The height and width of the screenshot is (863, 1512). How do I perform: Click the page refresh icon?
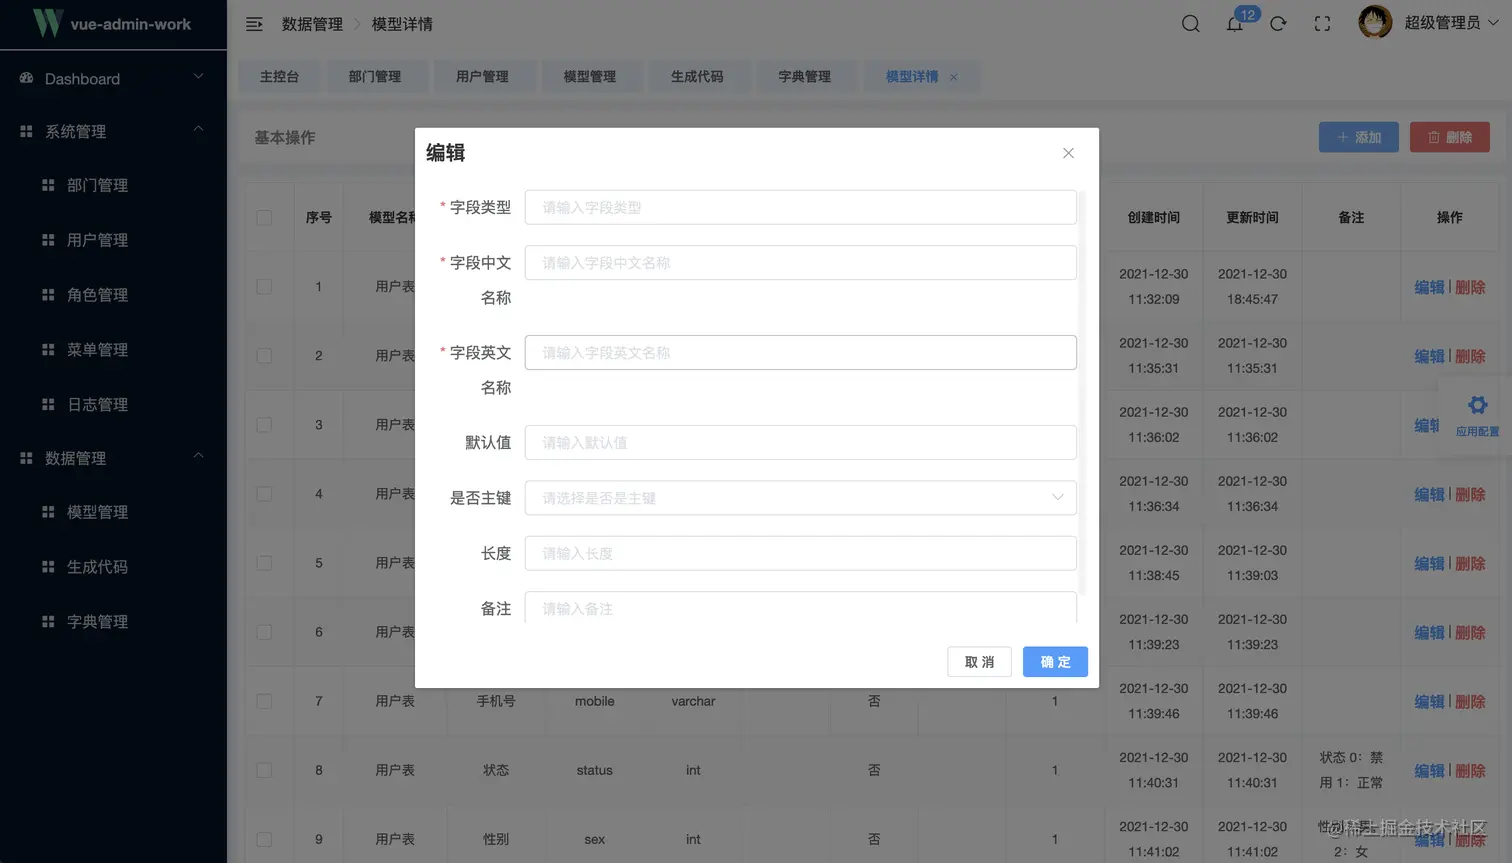(1279, 22)
